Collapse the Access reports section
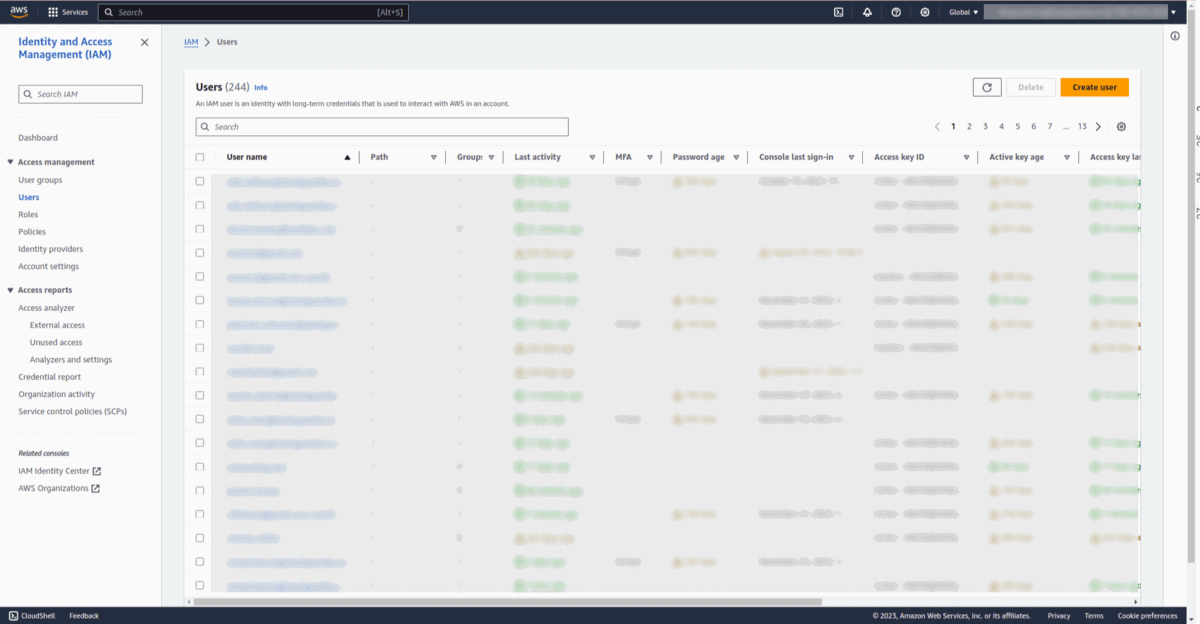The image size is (1200, 624). [10, 290]
